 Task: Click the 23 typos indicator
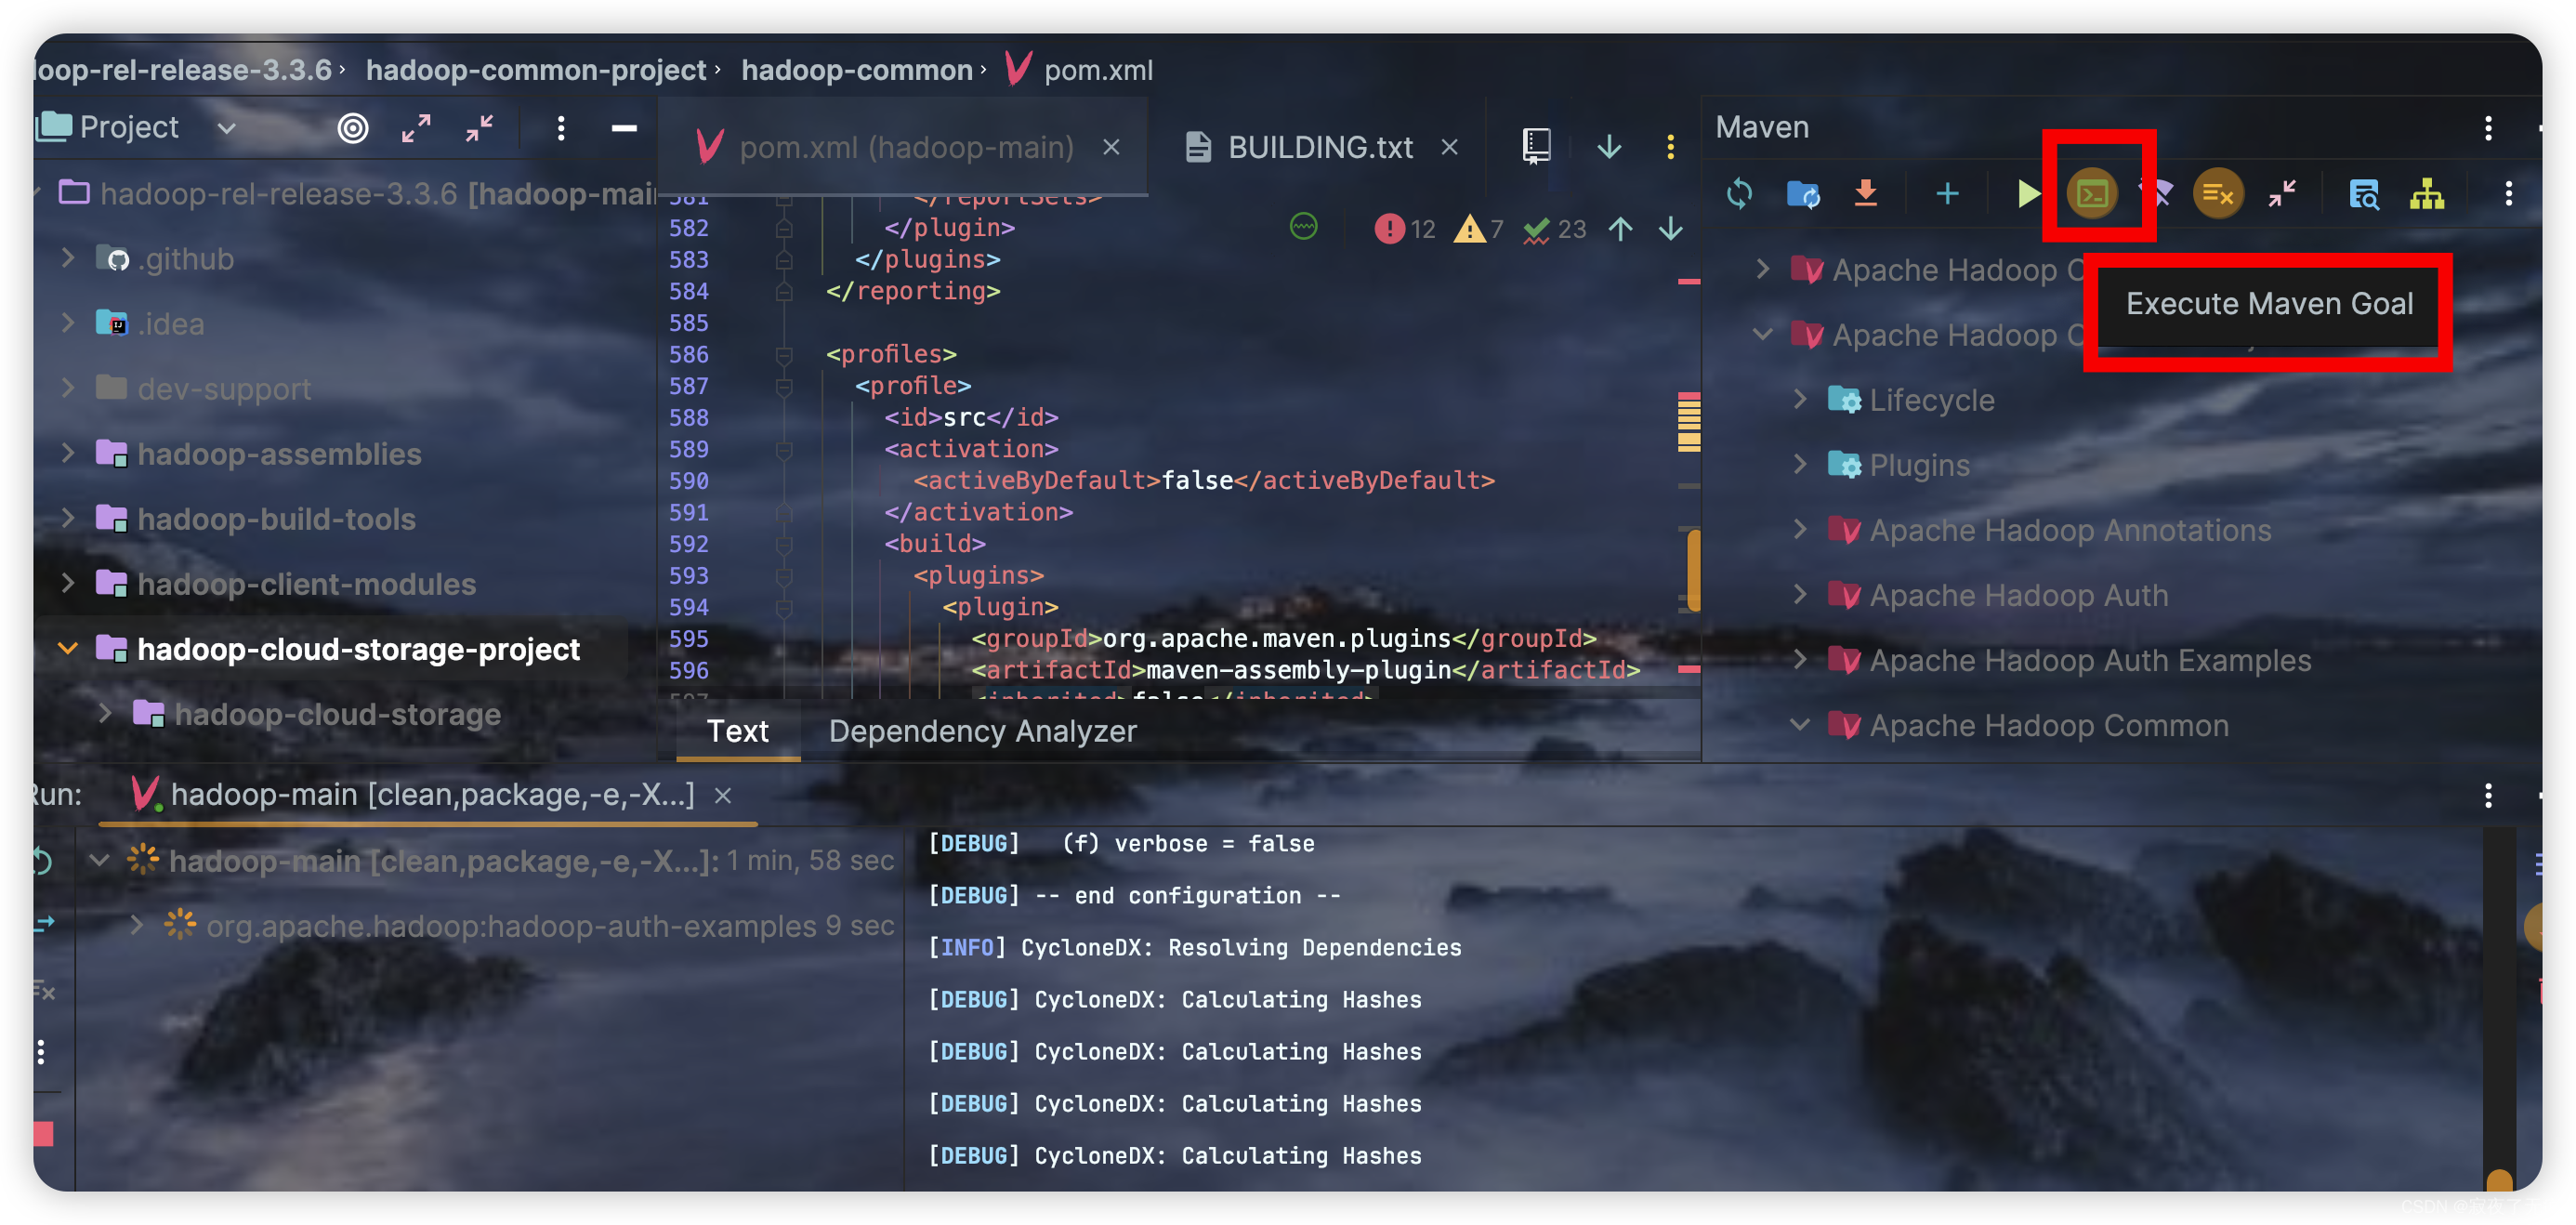pyautogui.click(x=1555, y=229)
